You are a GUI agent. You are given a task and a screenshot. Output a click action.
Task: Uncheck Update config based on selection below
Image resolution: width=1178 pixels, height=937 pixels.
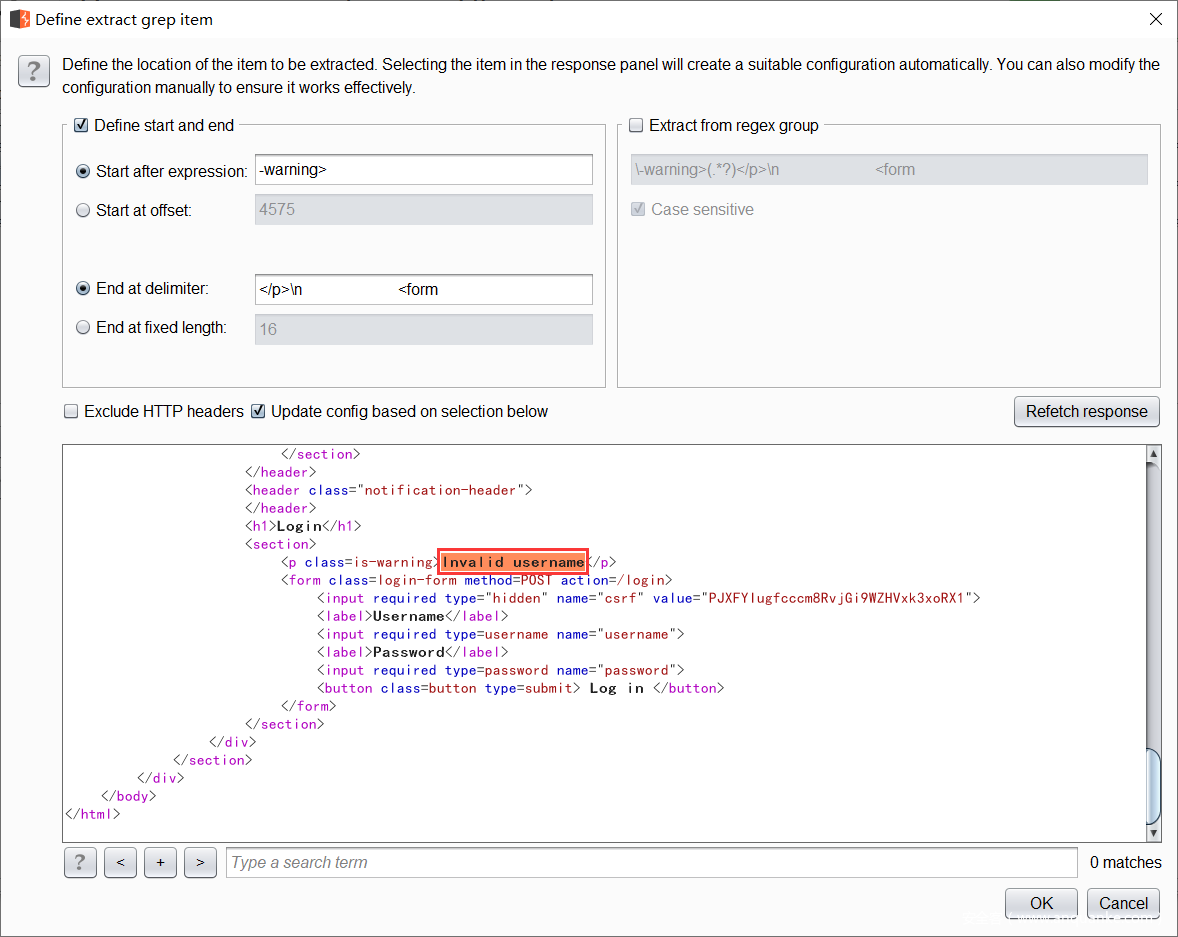coord(258,411)
